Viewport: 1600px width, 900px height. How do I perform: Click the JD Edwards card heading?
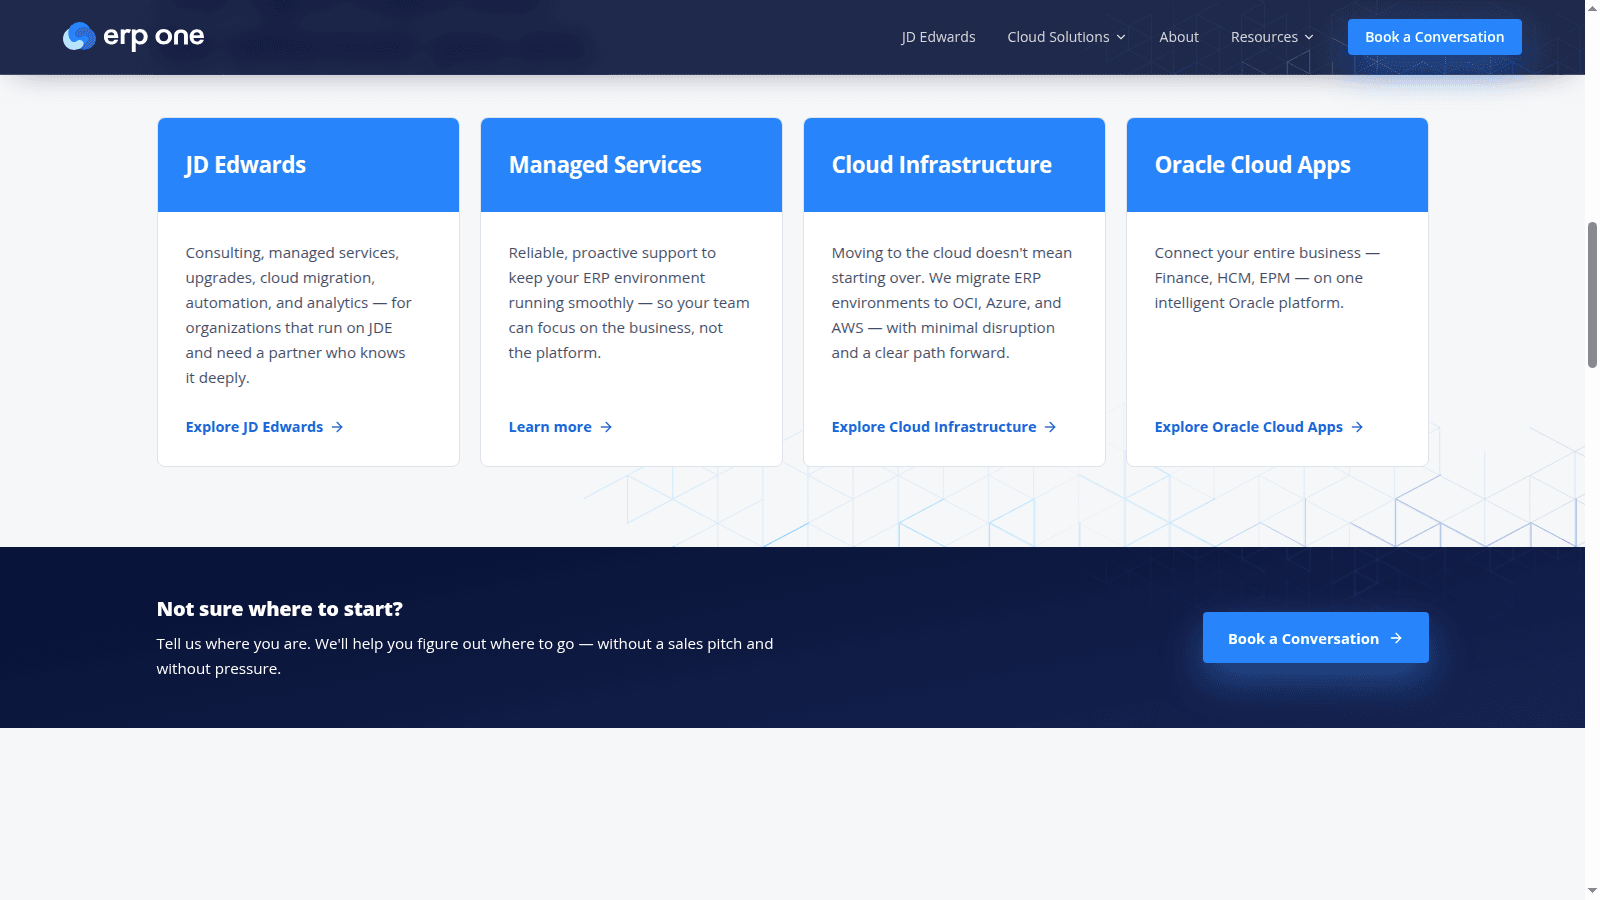pos(246,165)
